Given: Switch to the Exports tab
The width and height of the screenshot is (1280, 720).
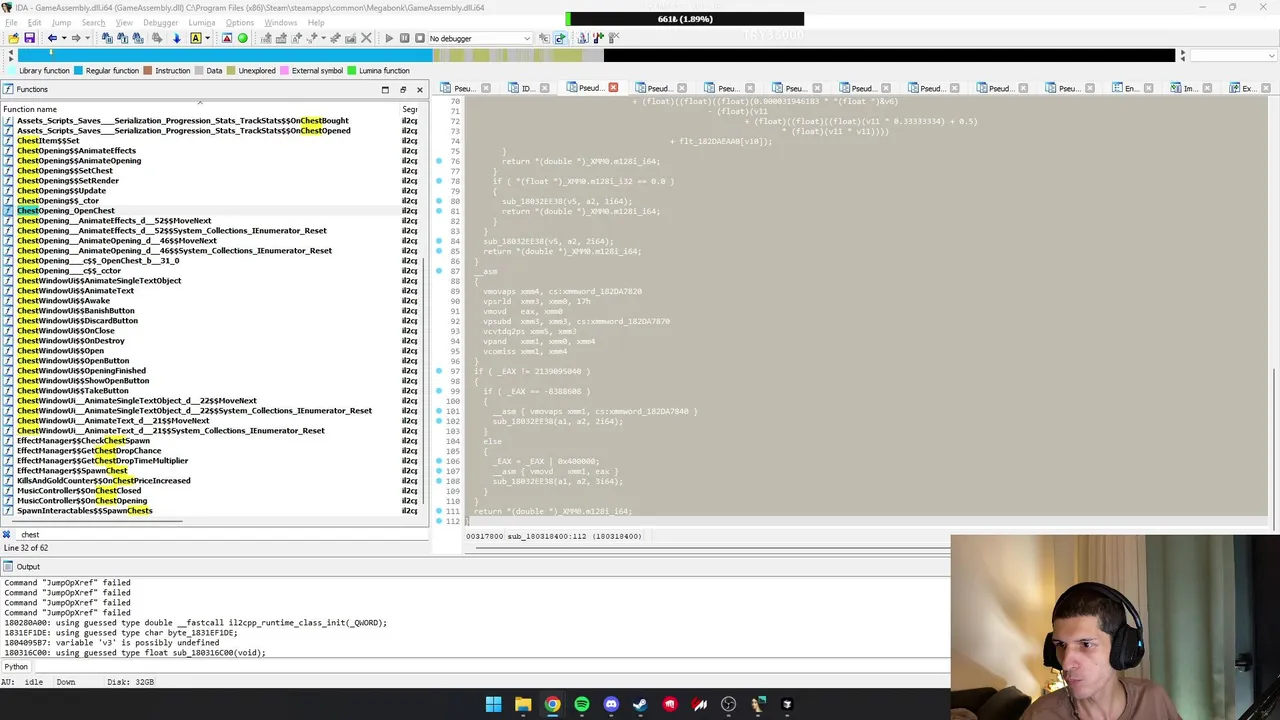Looking at the screenshot, I should (x=1248, y=88).
